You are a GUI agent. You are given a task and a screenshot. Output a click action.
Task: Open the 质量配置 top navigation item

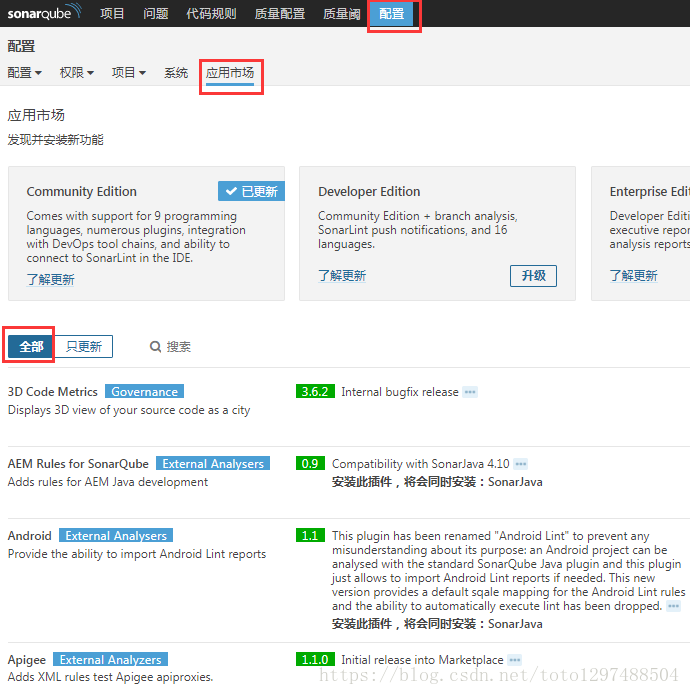[280, 13]
